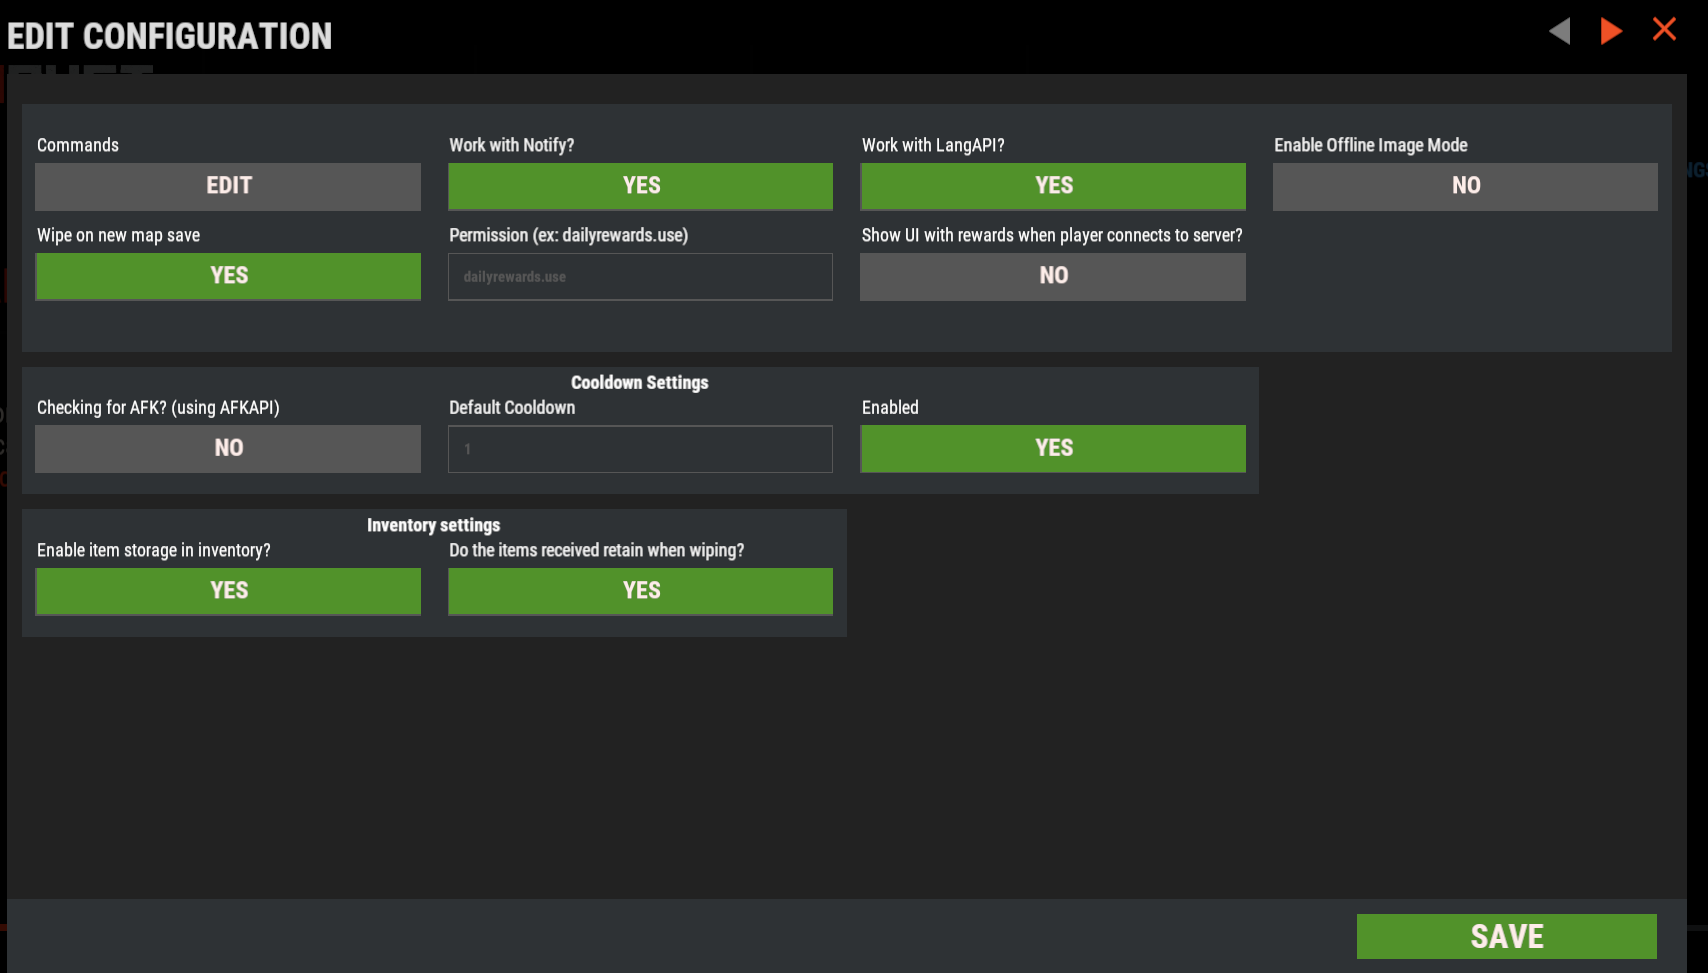Save the configuration changes
This screenshot has height=973, width=1708.
click(x=1506, y=936)
